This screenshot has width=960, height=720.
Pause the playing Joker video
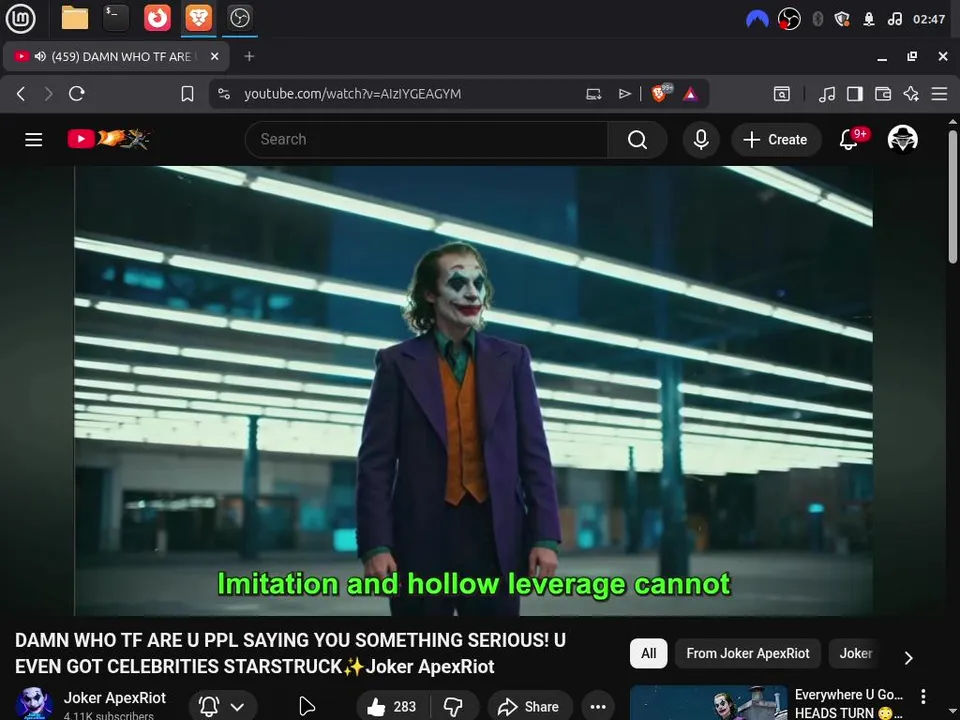click(473, 391)
